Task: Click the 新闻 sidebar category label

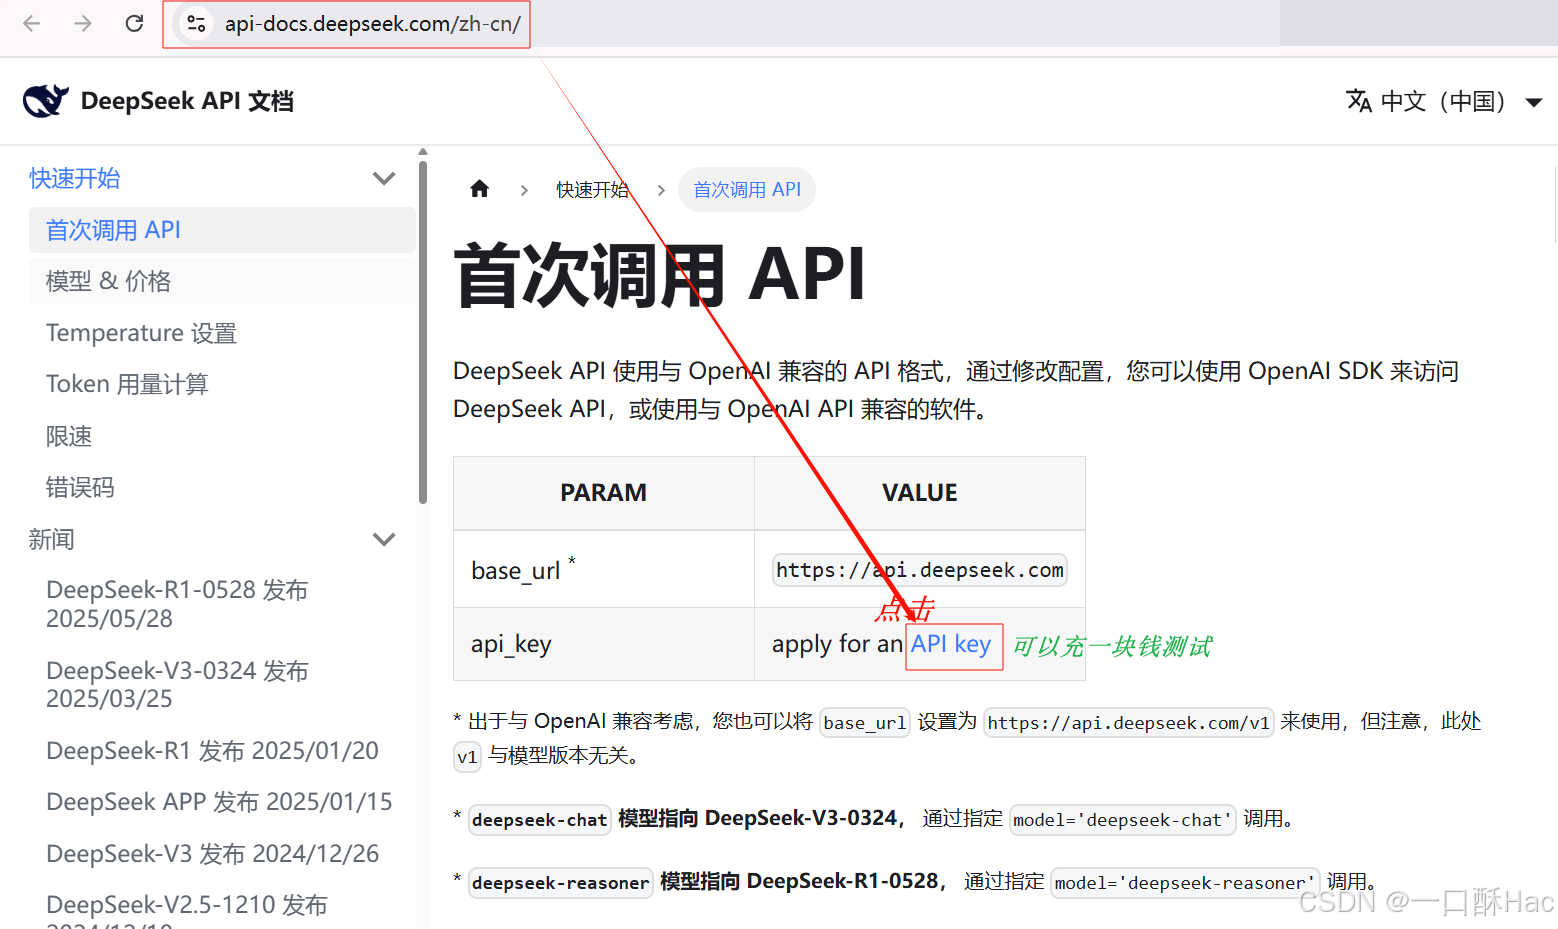Action: [52, 540]
